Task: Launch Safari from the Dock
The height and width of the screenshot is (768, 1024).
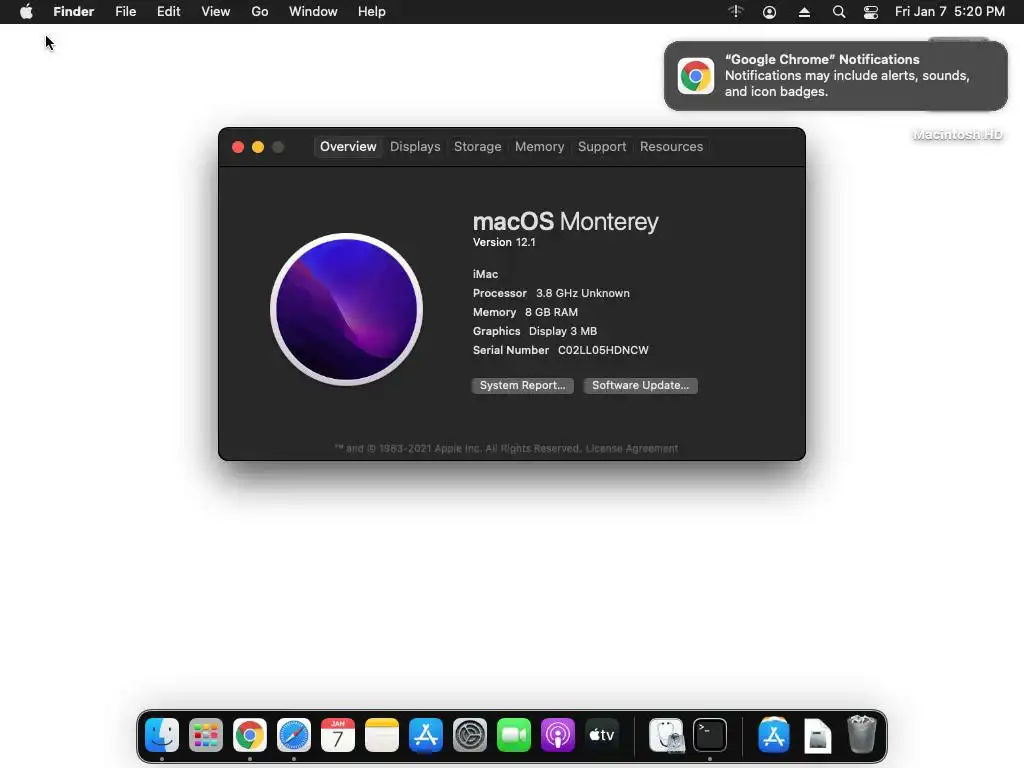Action: pyautogui.click(x=294, y=735)
